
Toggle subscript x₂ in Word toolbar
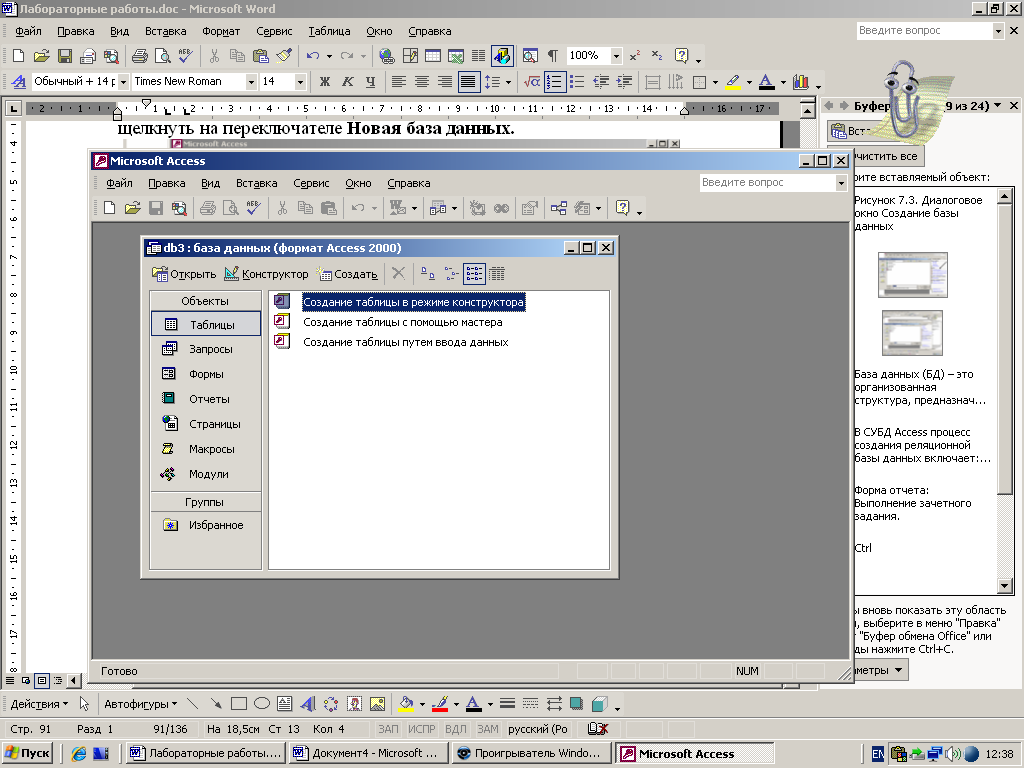point(657,56)
